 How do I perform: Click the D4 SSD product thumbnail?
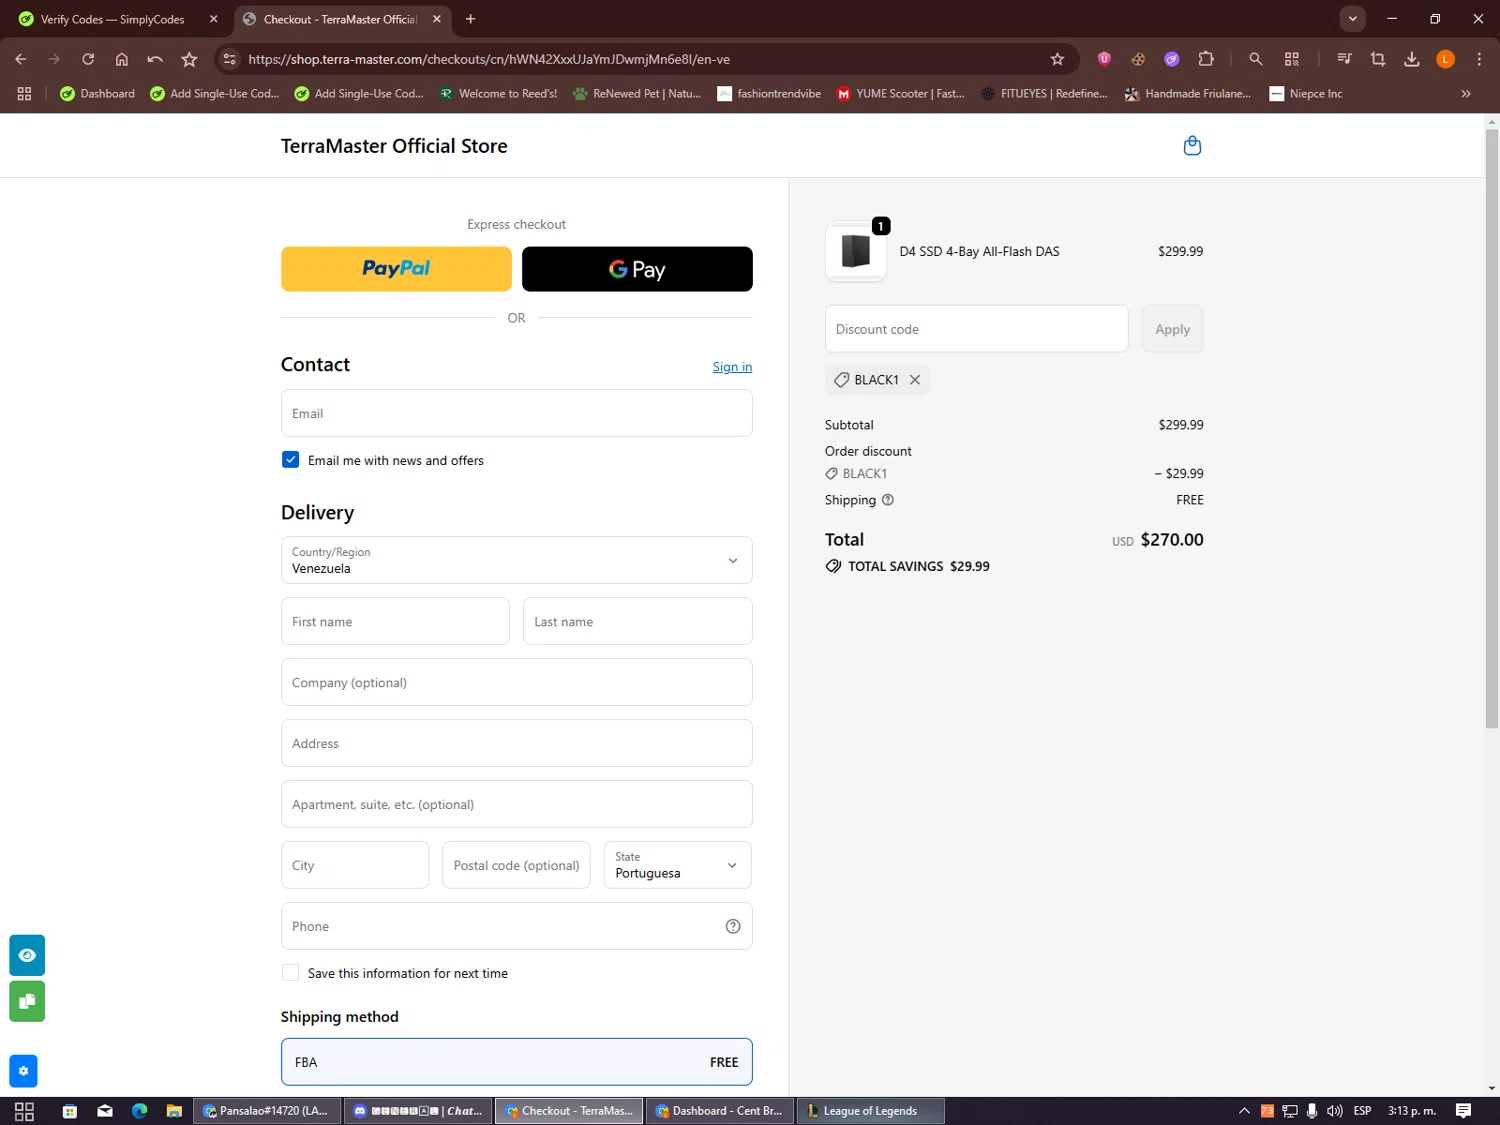tap(856, 251)
